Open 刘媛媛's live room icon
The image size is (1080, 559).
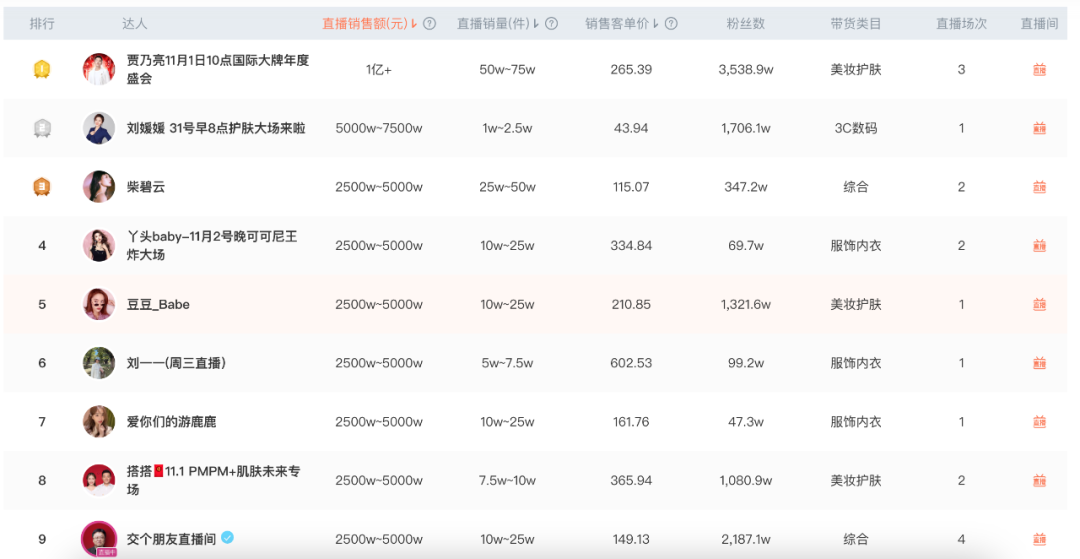1039,128
